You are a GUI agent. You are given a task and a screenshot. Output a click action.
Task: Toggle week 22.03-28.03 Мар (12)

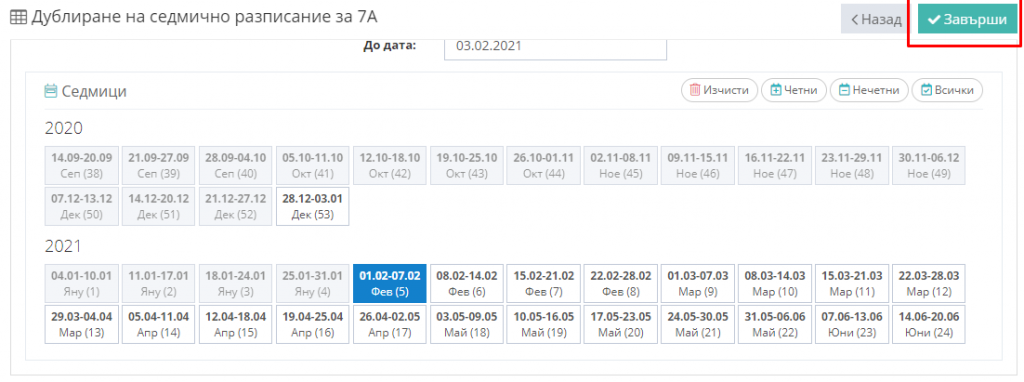[x=929, y=283]
